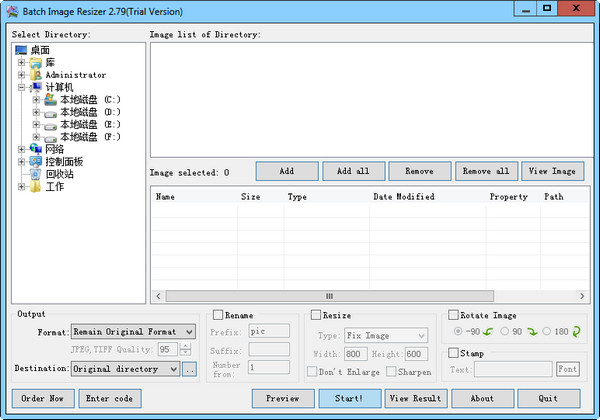Click the 回收站 recycle bin icon

36,174
